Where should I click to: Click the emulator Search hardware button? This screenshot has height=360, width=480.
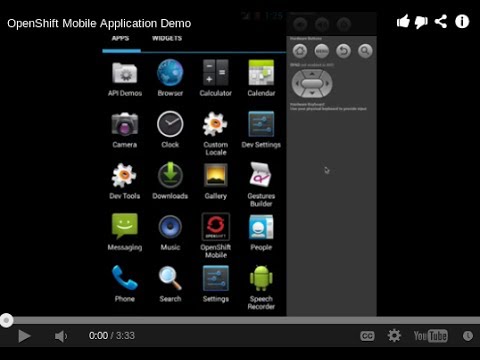(365, 51)
